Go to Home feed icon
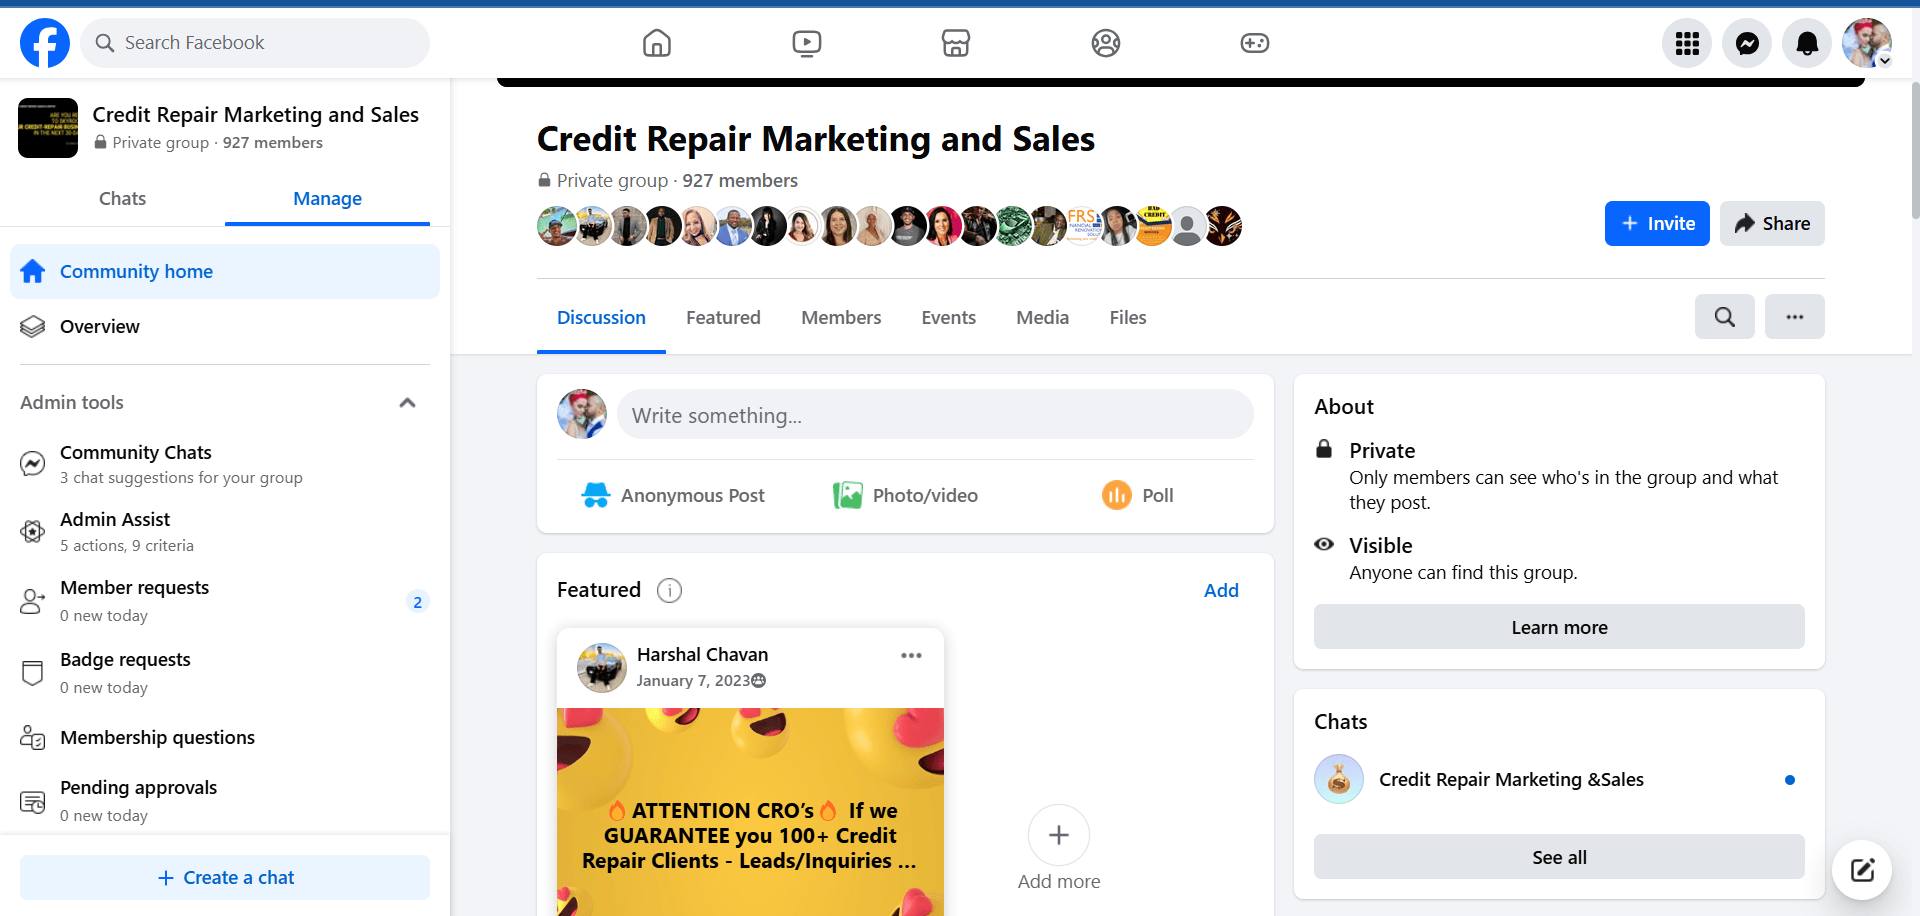1920x916 pixels. [x=657, y=43]
